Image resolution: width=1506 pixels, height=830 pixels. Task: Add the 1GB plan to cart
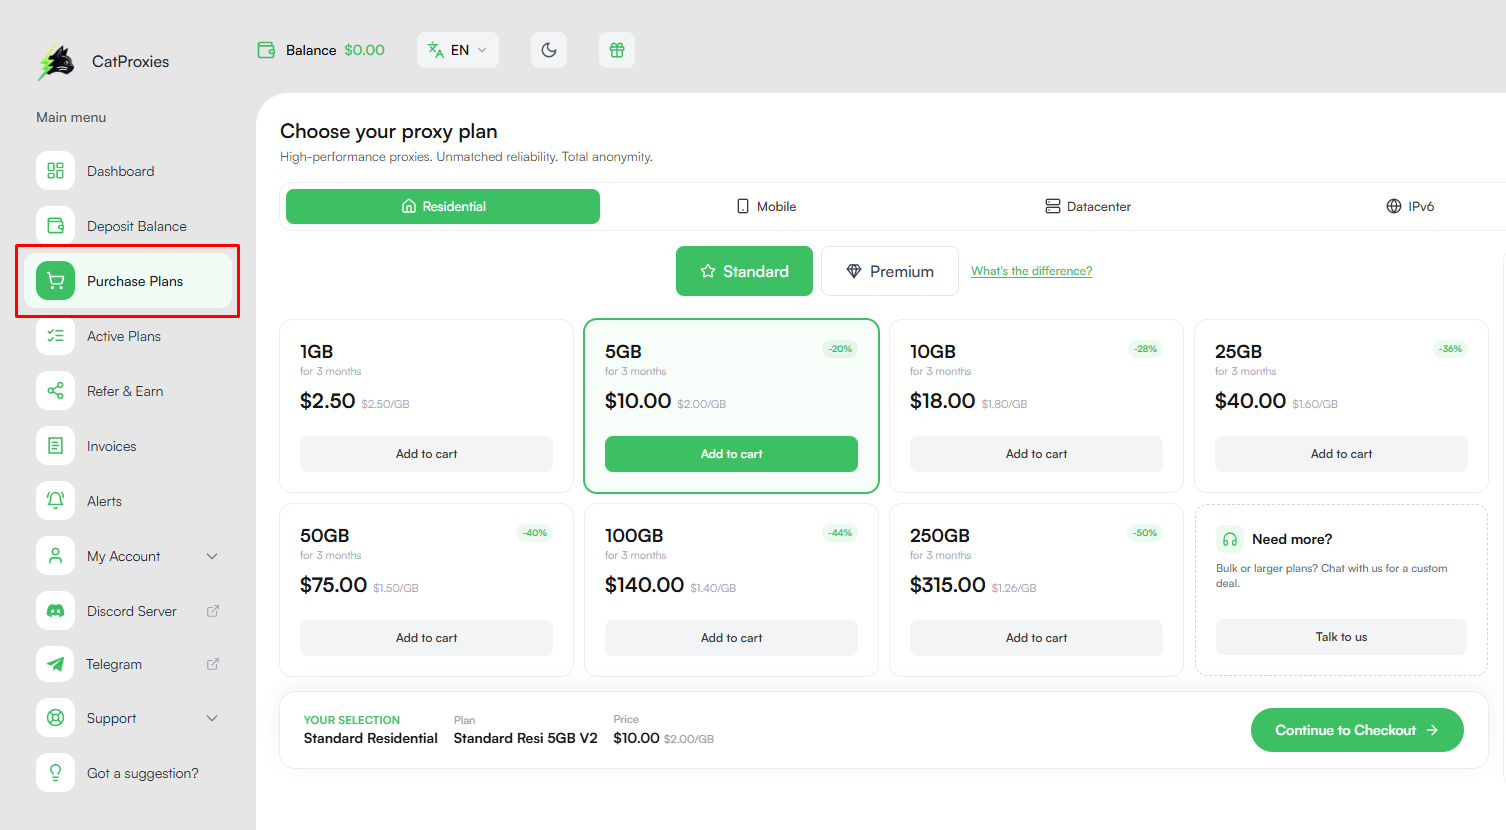point(426,454)
